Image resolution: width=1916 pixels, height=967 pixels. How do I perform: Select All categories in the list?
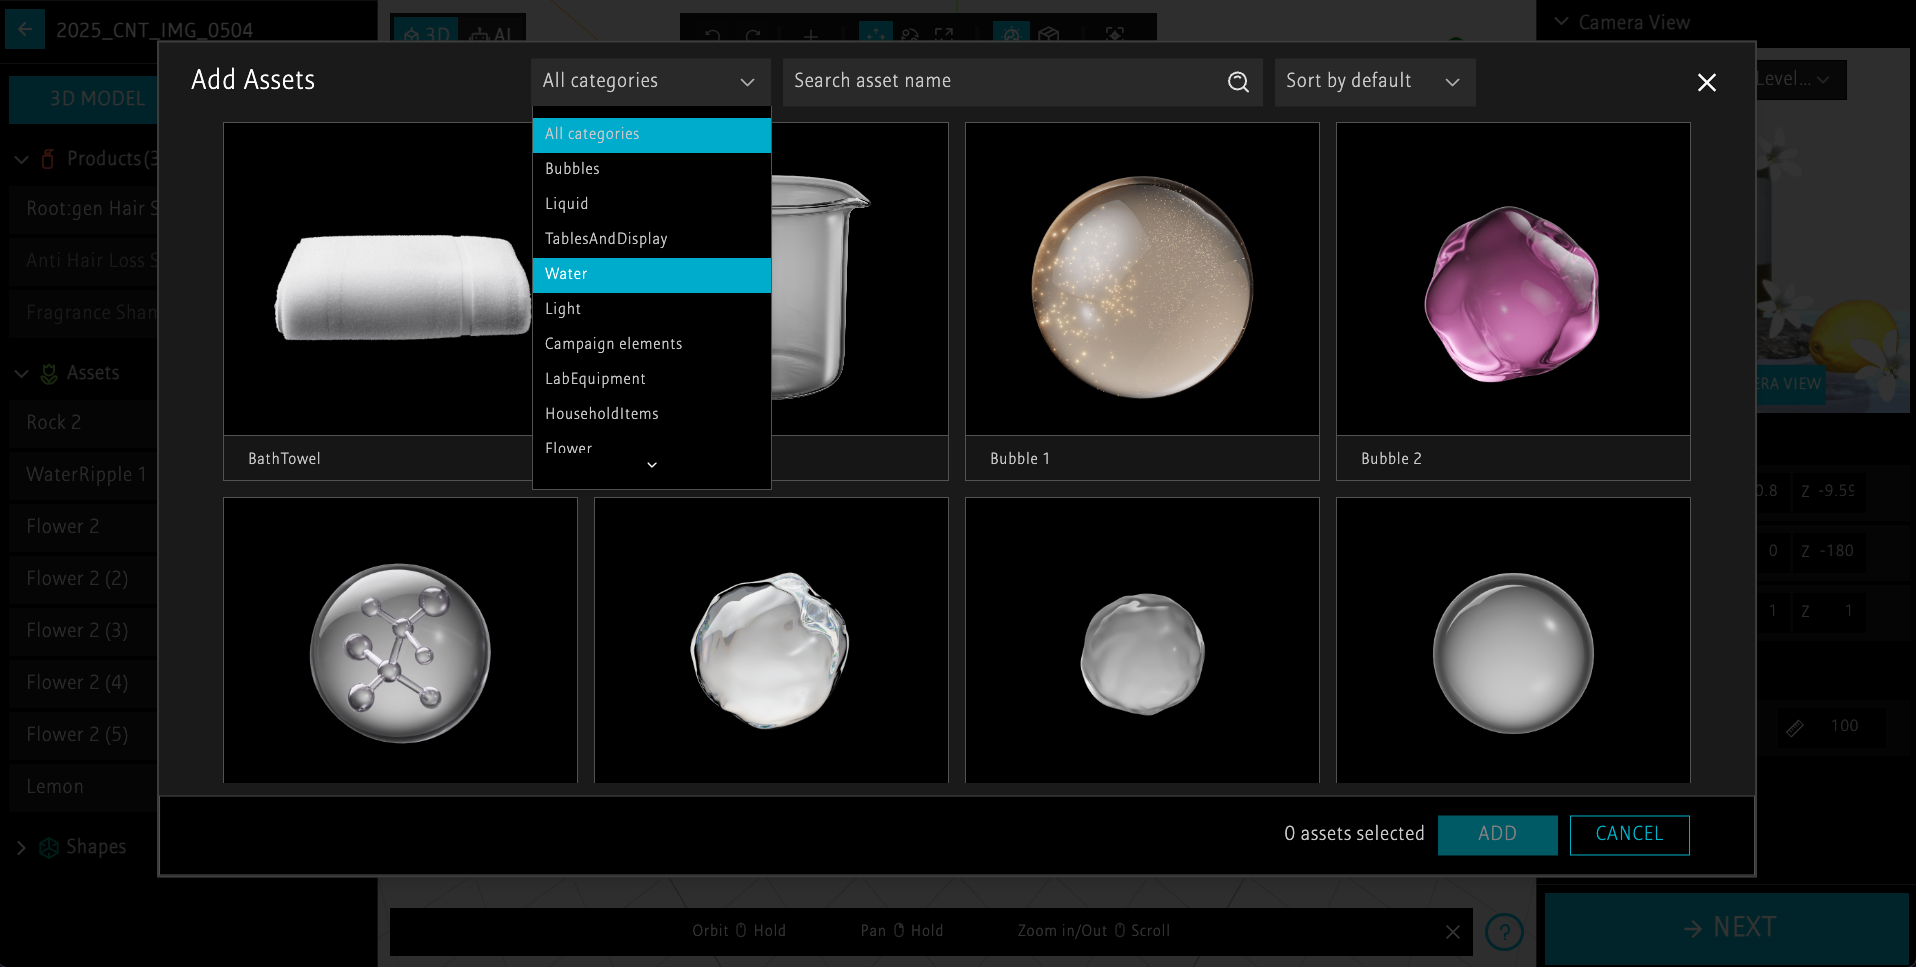pos(652,135)
